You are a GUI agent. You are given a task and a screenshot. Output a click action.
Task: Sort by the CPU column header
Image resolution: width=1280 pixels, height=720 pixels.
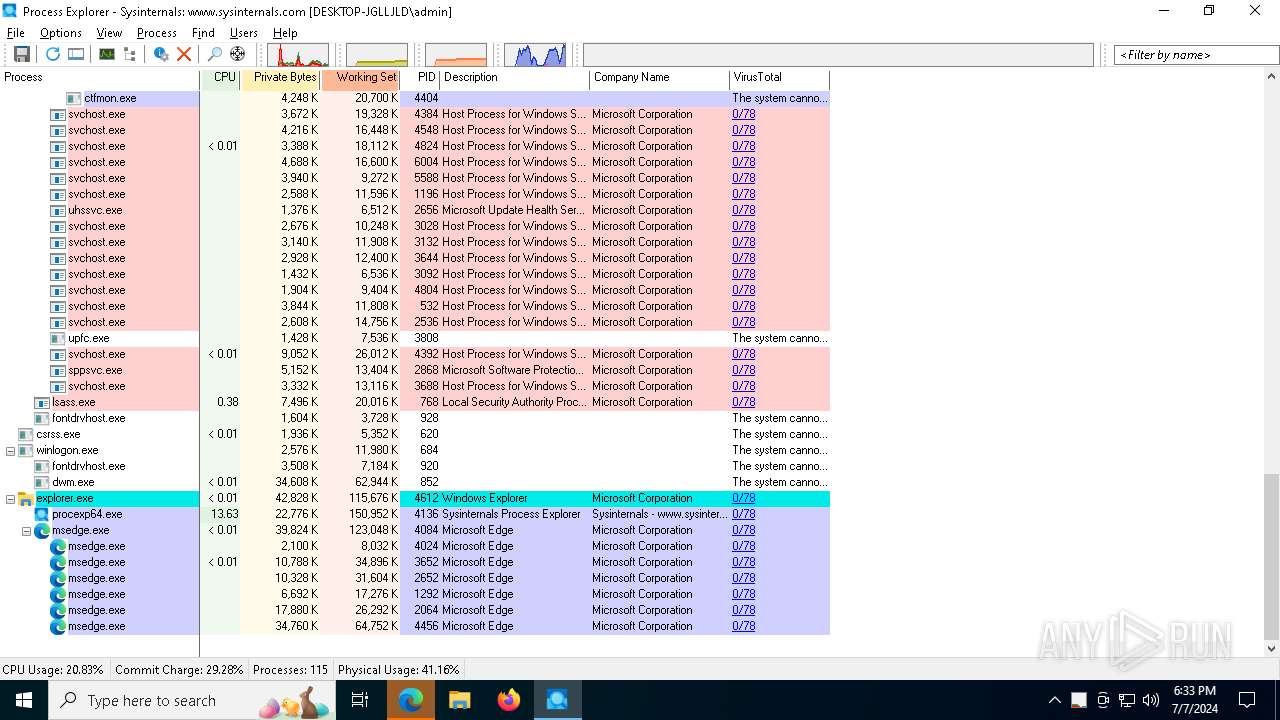point(221,78)
